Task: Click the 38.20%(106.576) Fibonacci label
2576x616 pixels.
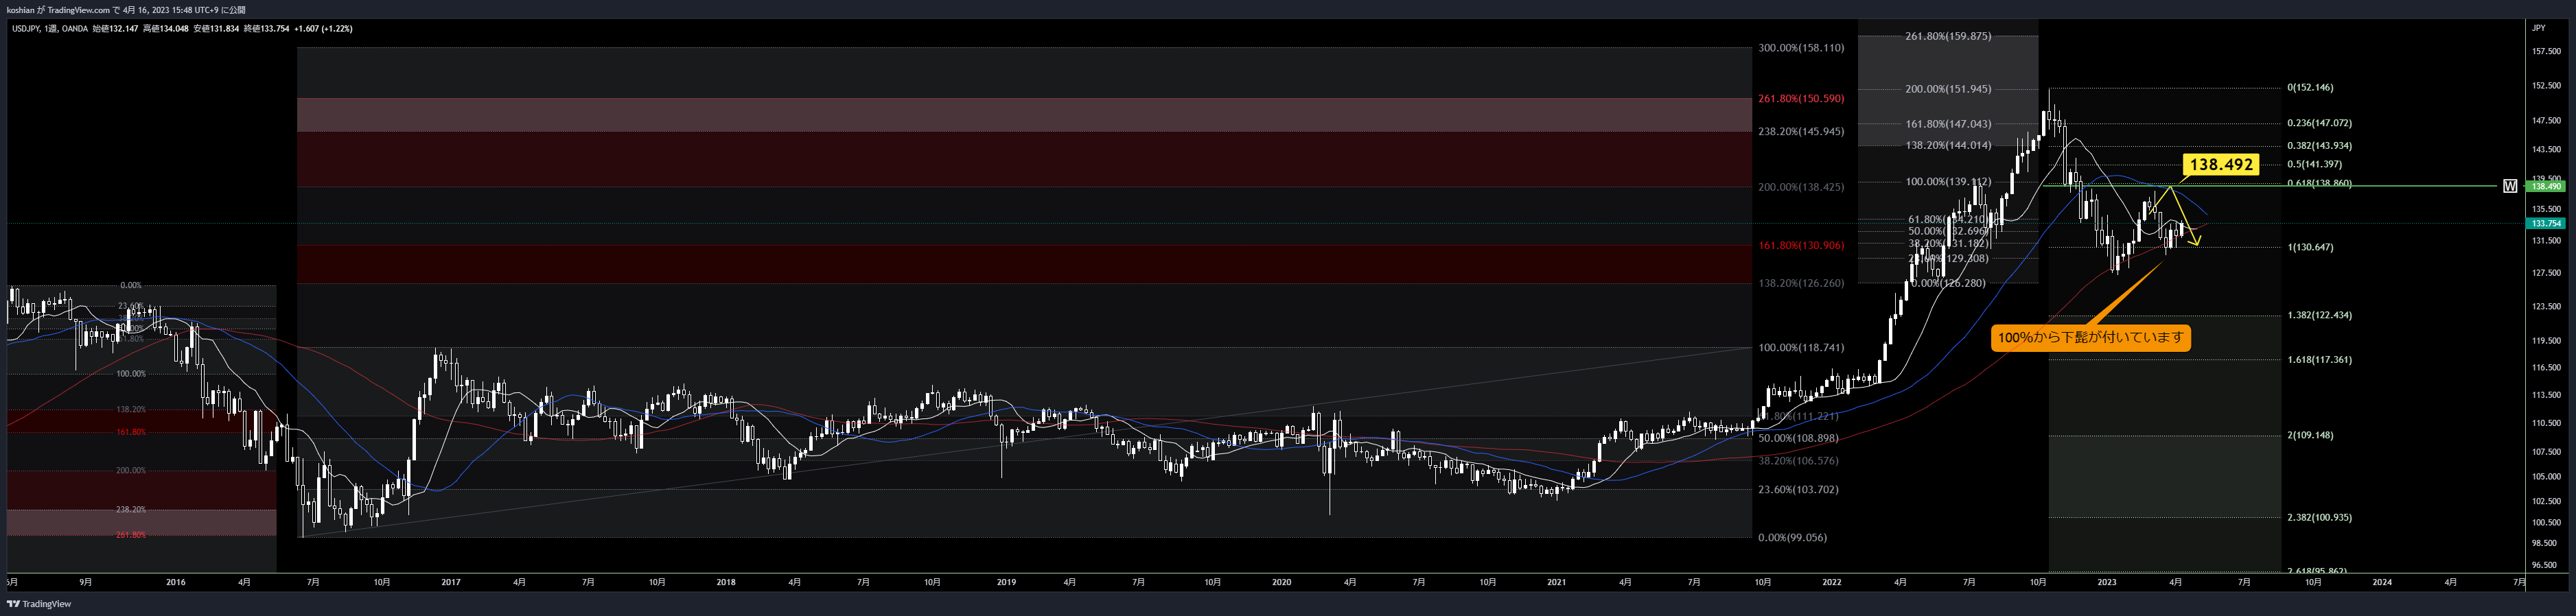Action: (x=1798, y=461)
